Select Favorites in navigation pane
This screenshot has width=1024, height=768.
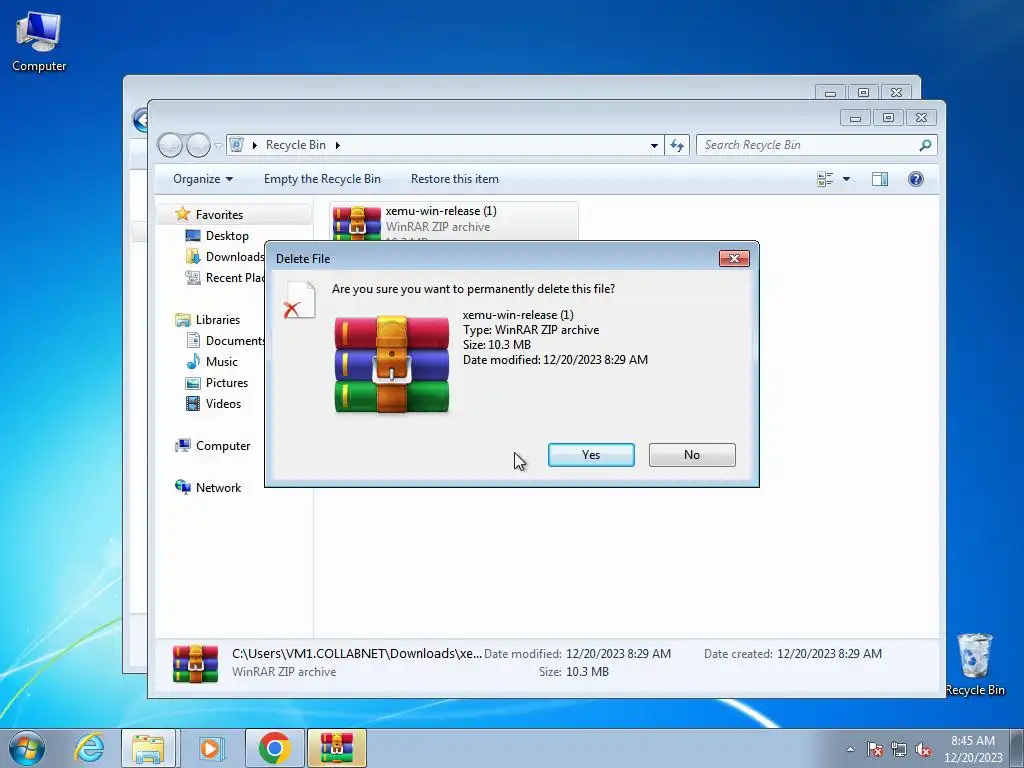point(219,215)
